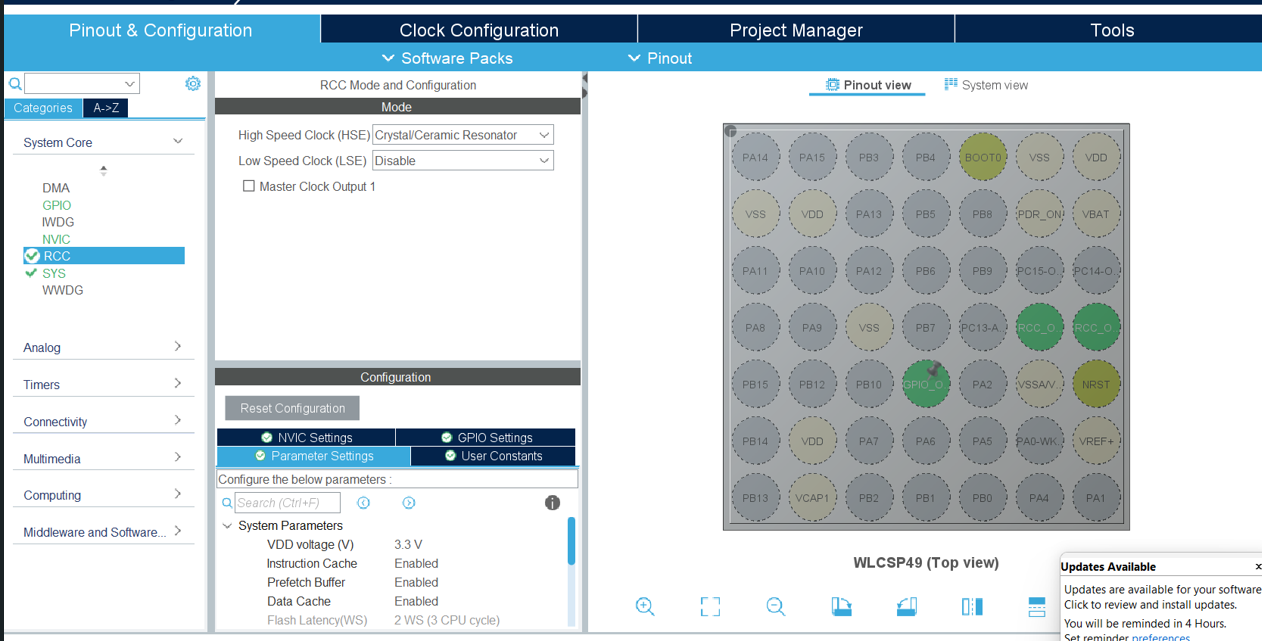
Task: Go to next parameter search result
Action: [409, 503]
